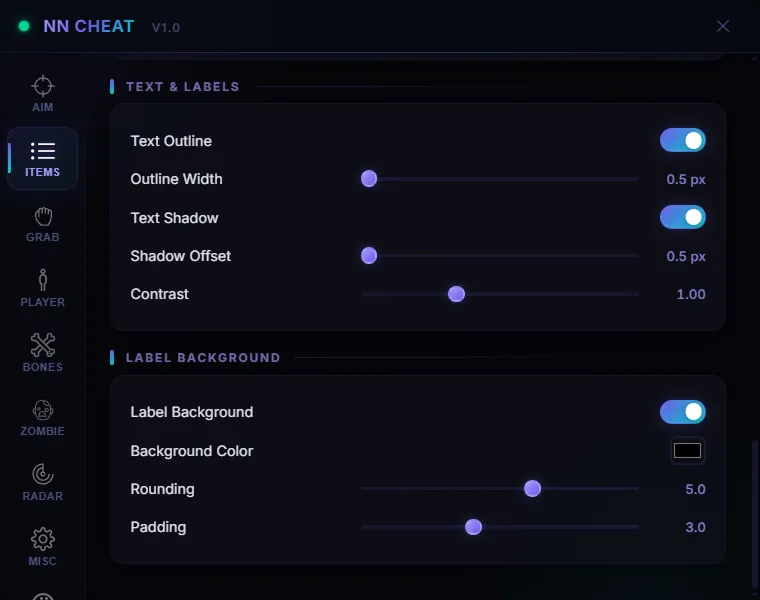Turn off the Text Shadow switch

pyautogui.click(x=682, y=217)
